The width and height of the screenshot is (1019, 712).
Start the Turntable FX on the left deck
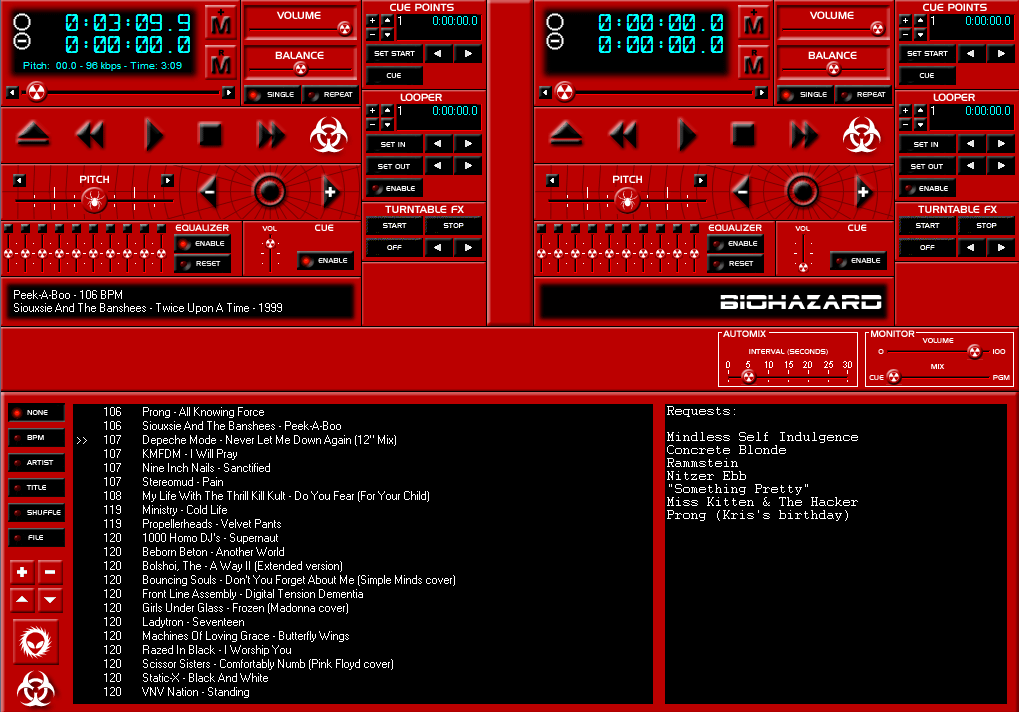click(x=394, y=226)
